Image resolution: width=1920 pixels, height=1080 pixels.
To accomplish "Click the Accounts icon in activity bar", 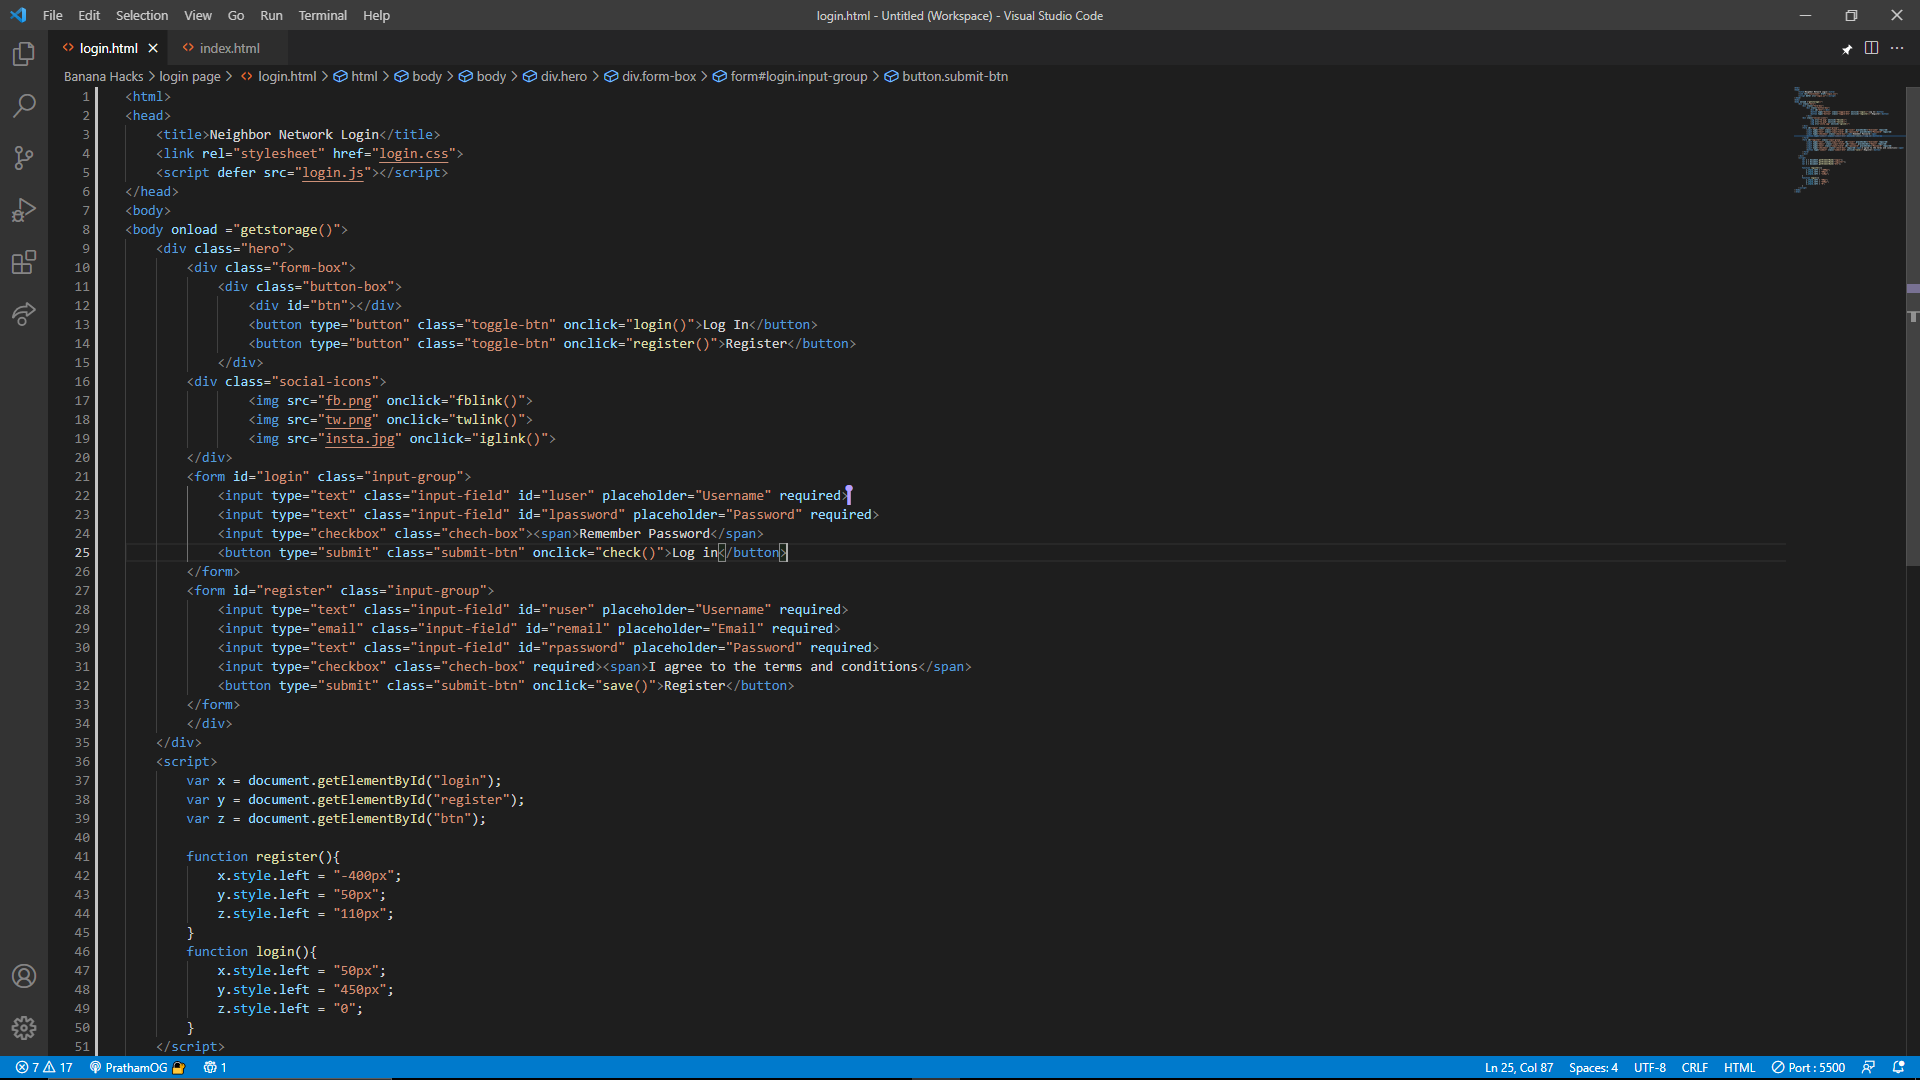I will point(24,976).
